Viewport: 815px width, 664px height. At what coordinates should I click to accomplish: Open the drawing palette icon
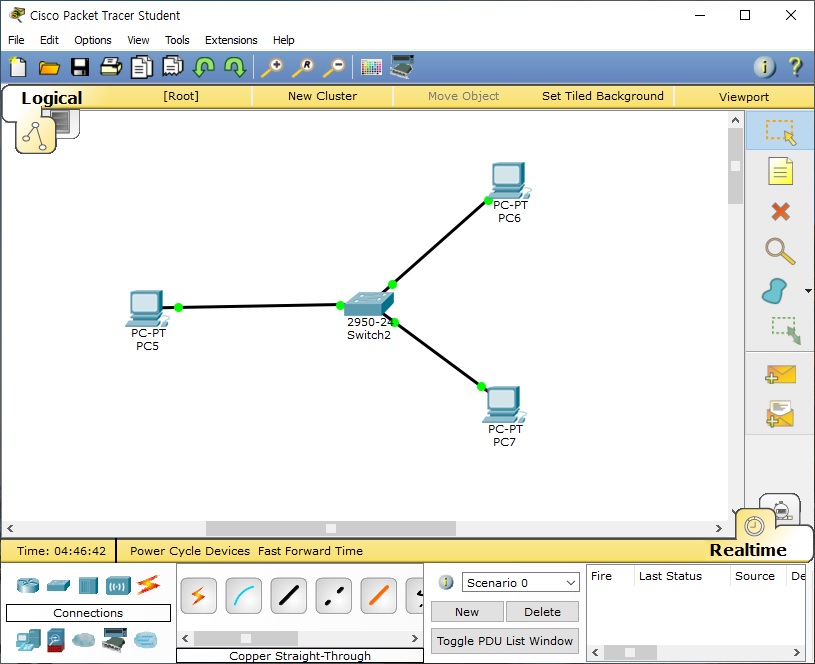tap(371, 67)
